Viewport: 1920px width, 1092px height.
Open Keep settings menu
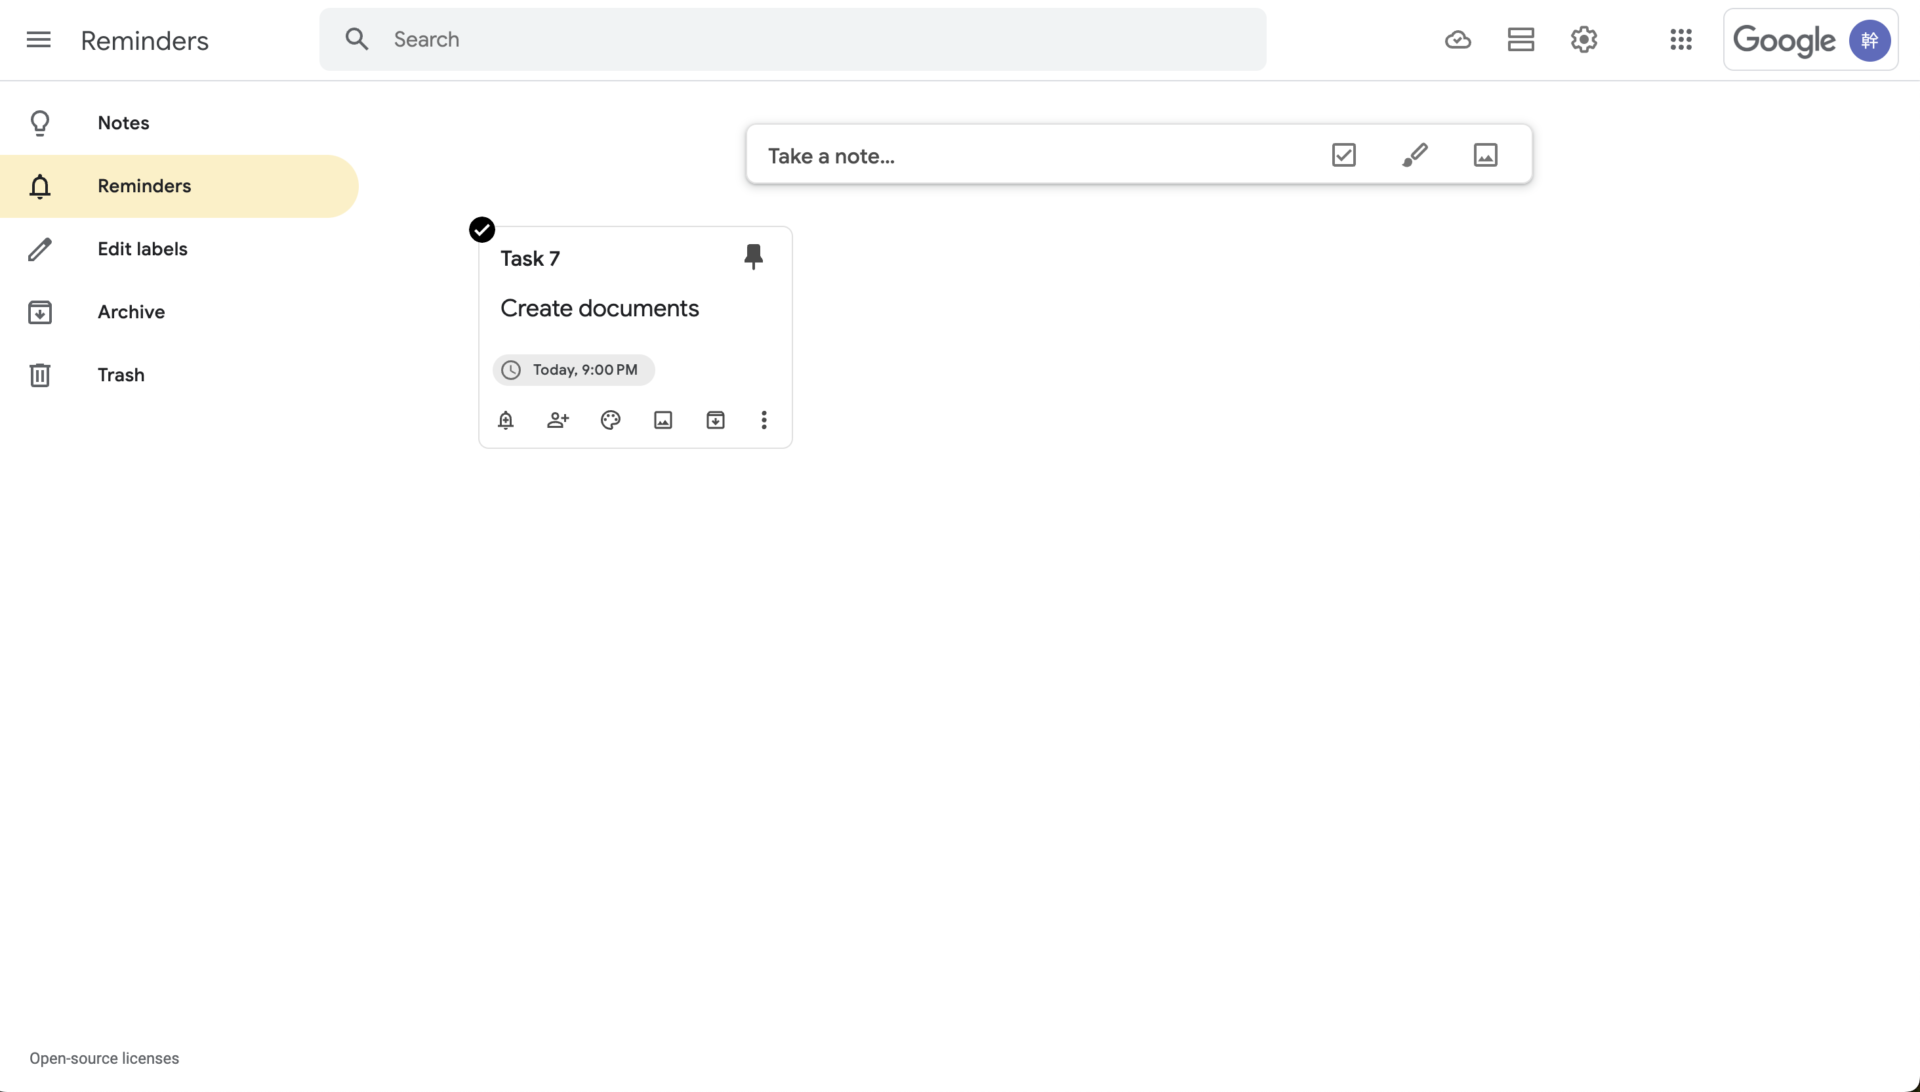(1583, 39)
